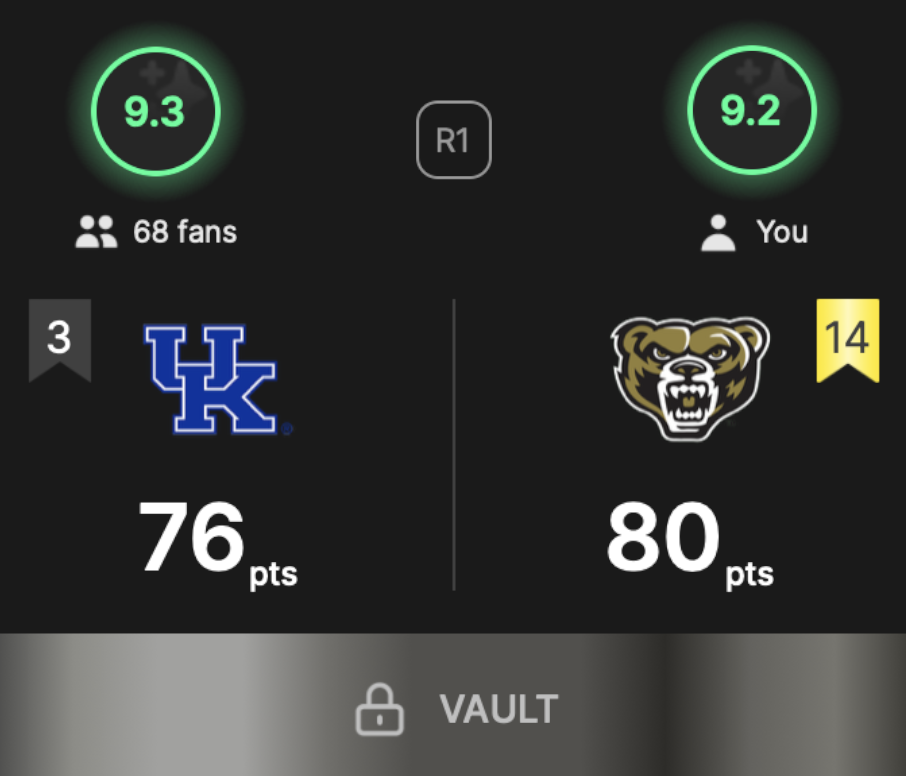Click the You label
The height and width of the screenshot is (776, 906).
(782, 232)
